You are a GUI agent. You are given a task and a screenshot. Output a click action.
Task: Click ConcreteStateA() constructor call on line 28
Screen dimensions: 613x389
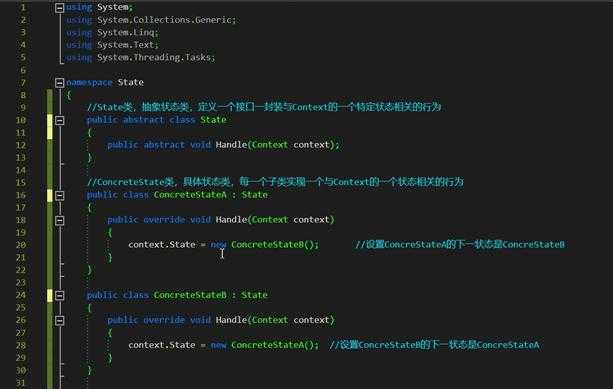pyautogui.click(x=273, y=345)
